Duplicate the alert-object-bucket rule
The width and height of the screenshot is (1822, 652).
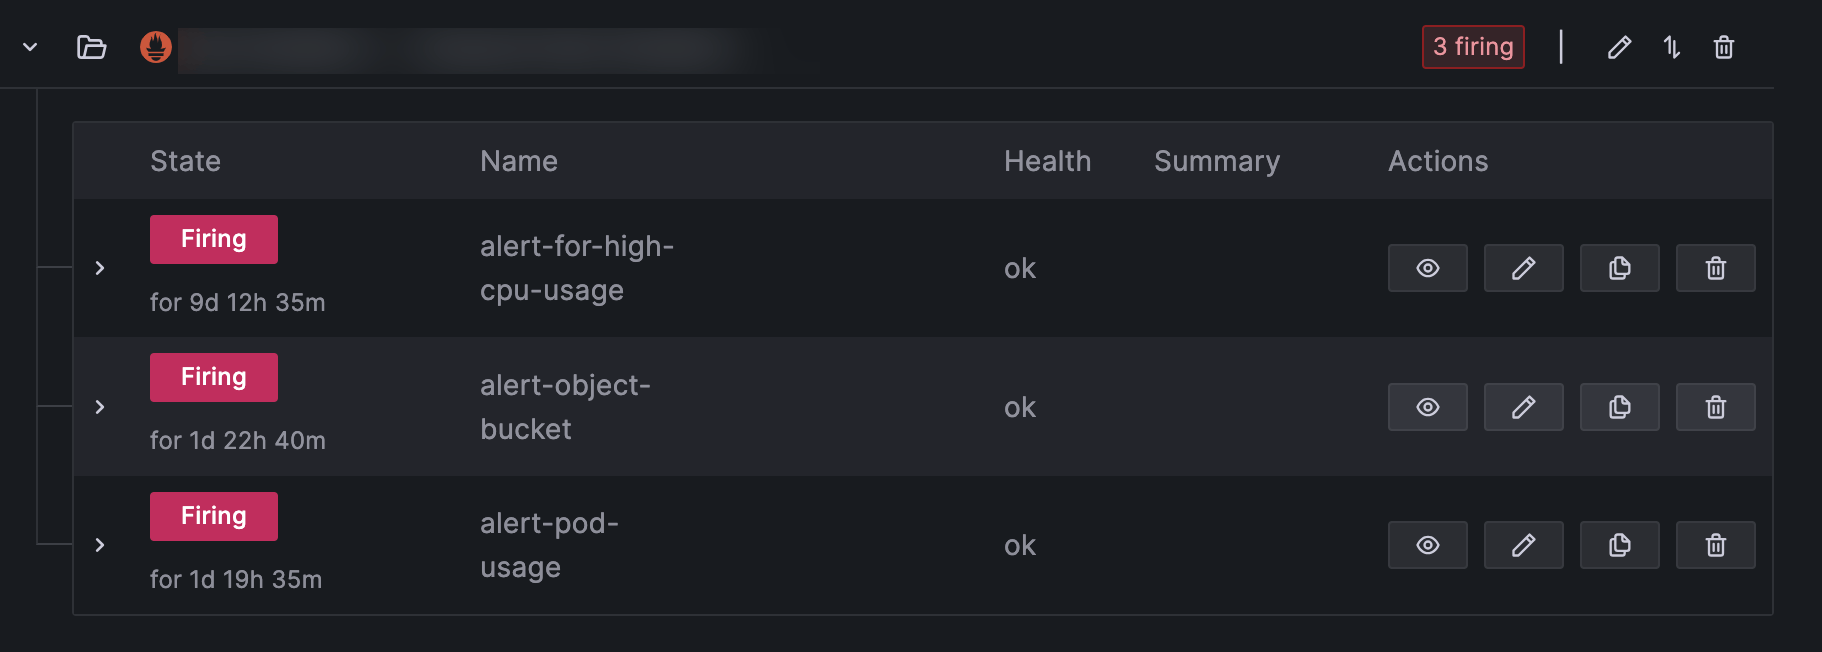[1619, 407]
